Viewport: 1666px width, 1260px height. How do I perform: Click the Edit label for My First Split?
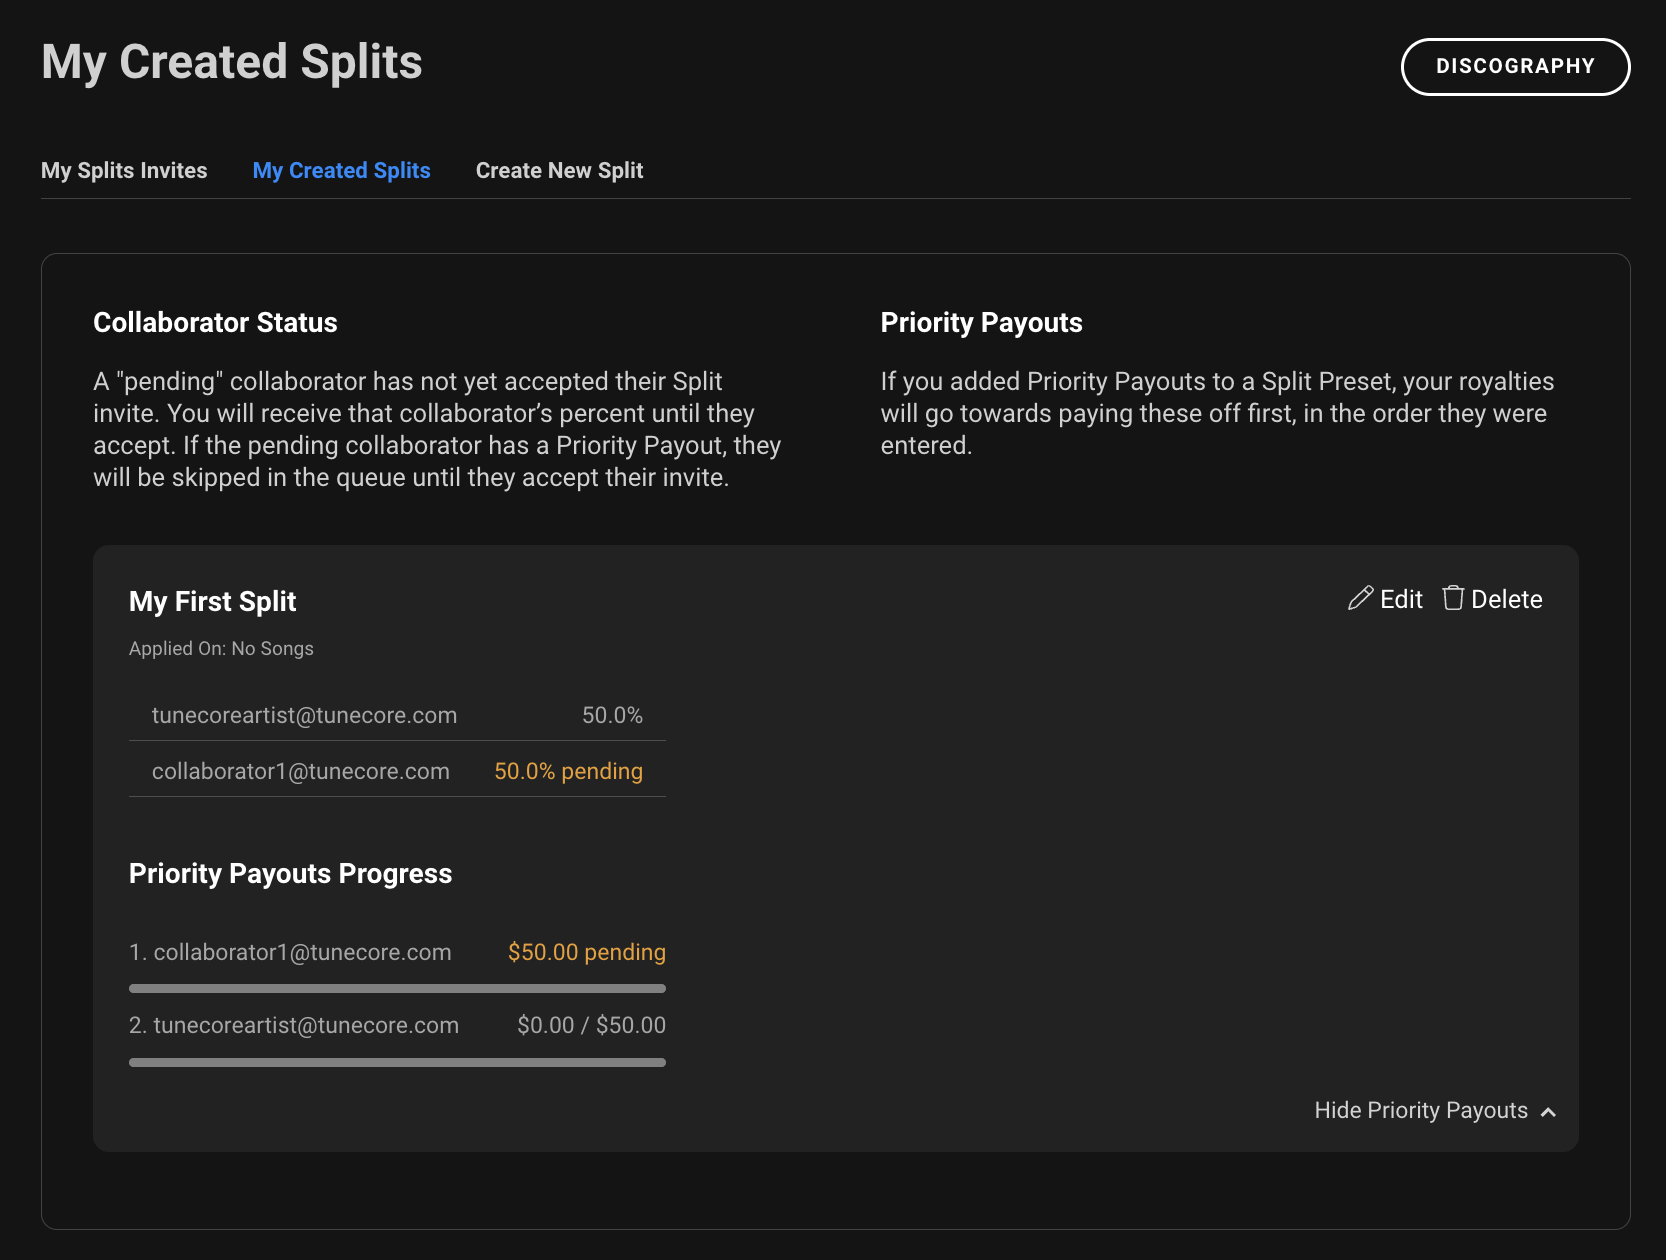1401,599
